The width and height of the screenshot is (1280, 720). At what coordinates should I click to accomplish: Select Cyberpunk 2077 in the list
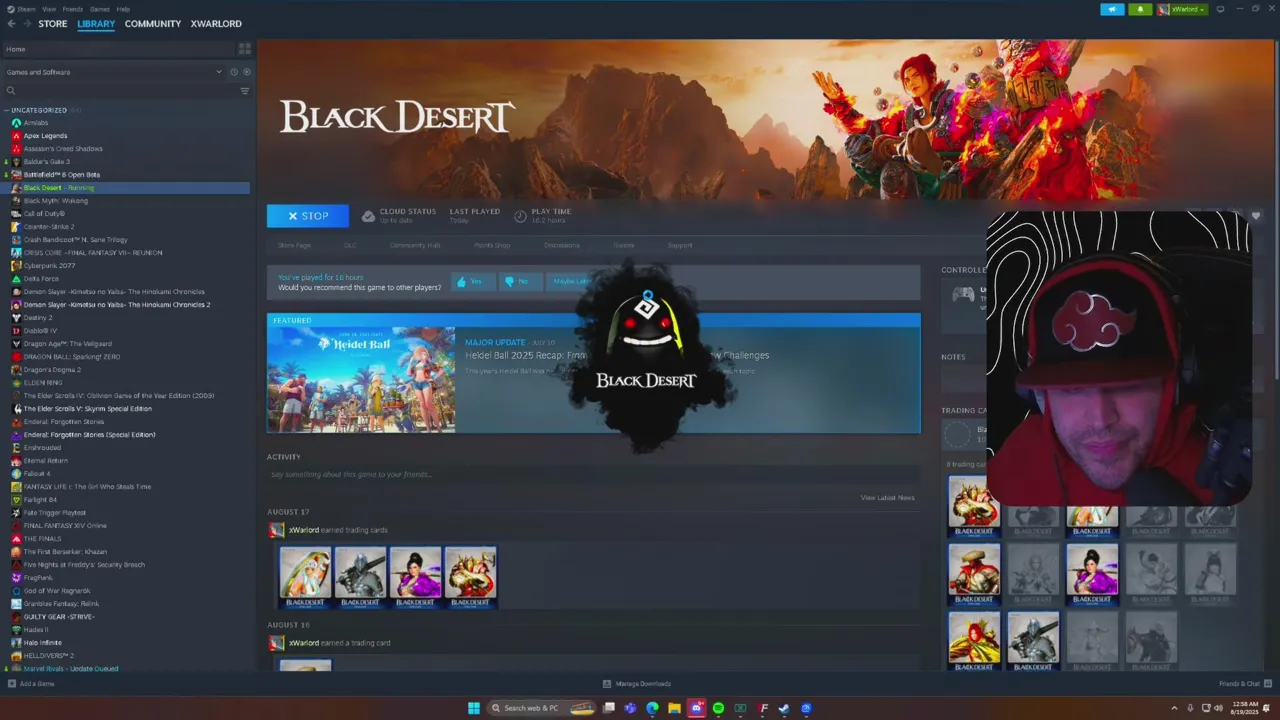coord(49,266)
